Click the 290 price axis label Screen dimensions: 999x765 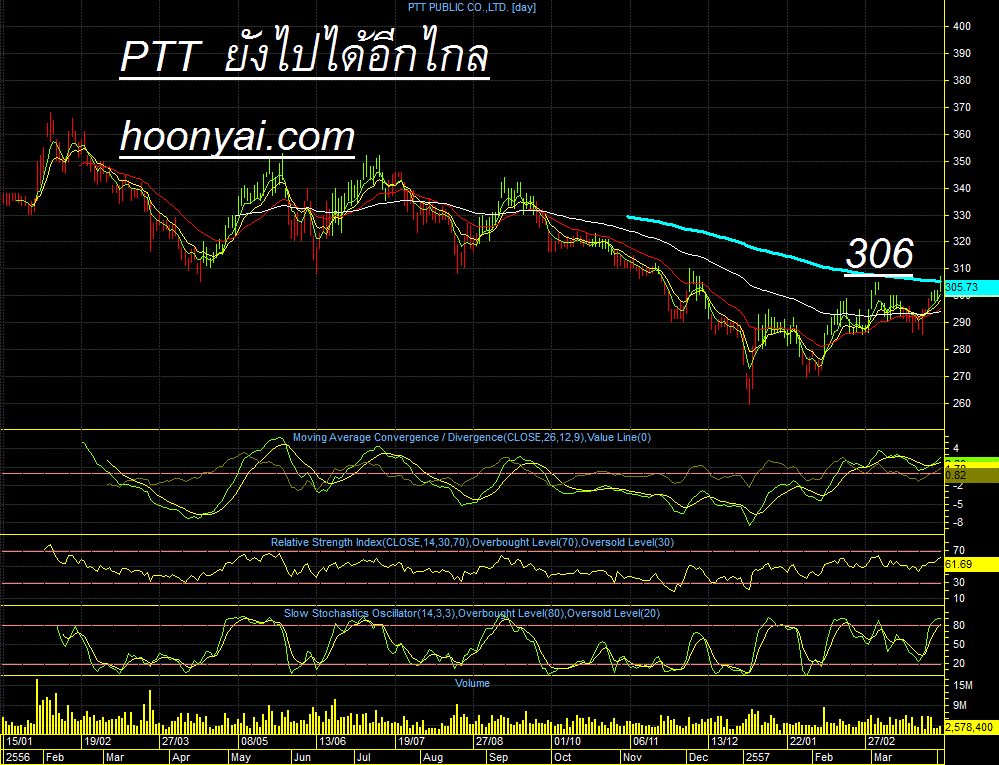point(962,322)
